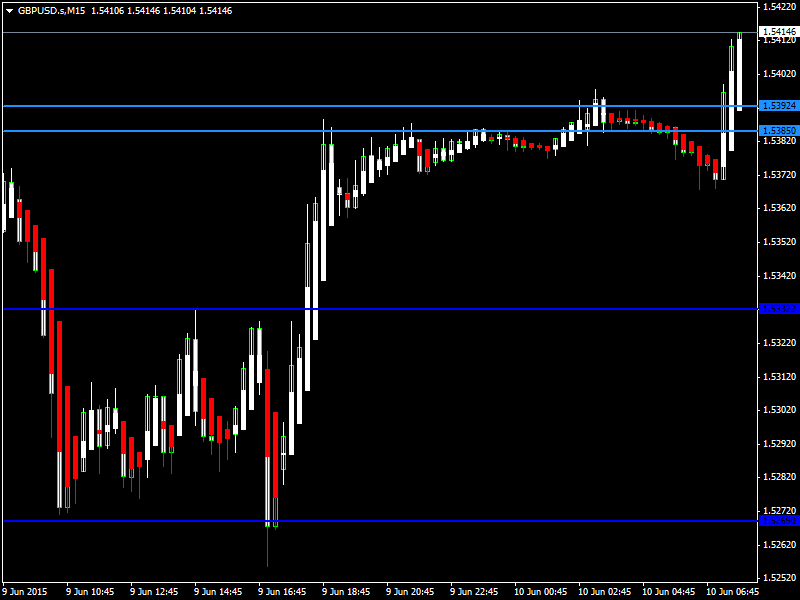The width and height of the screenshot is (800, 600).
Task: Click the 10 Jun 00:45 time label
Action: tap(541, 590)
